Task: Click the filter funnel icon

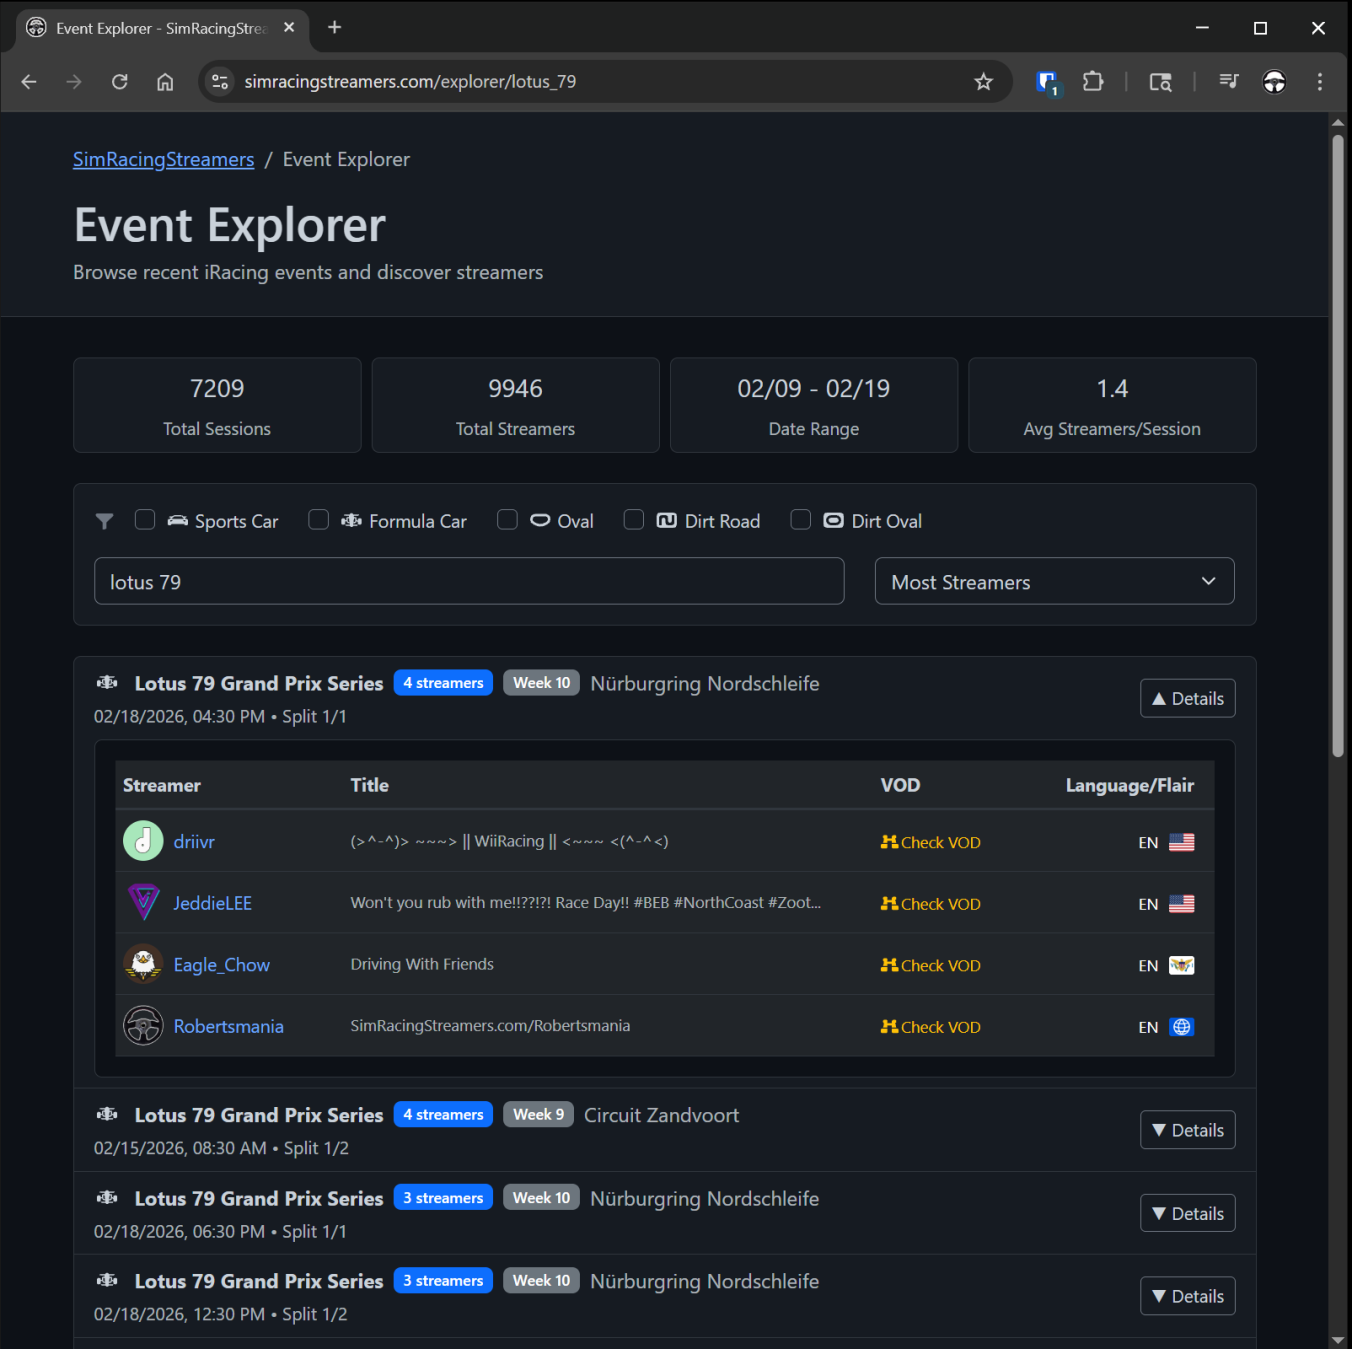Action: pos(104,520)
